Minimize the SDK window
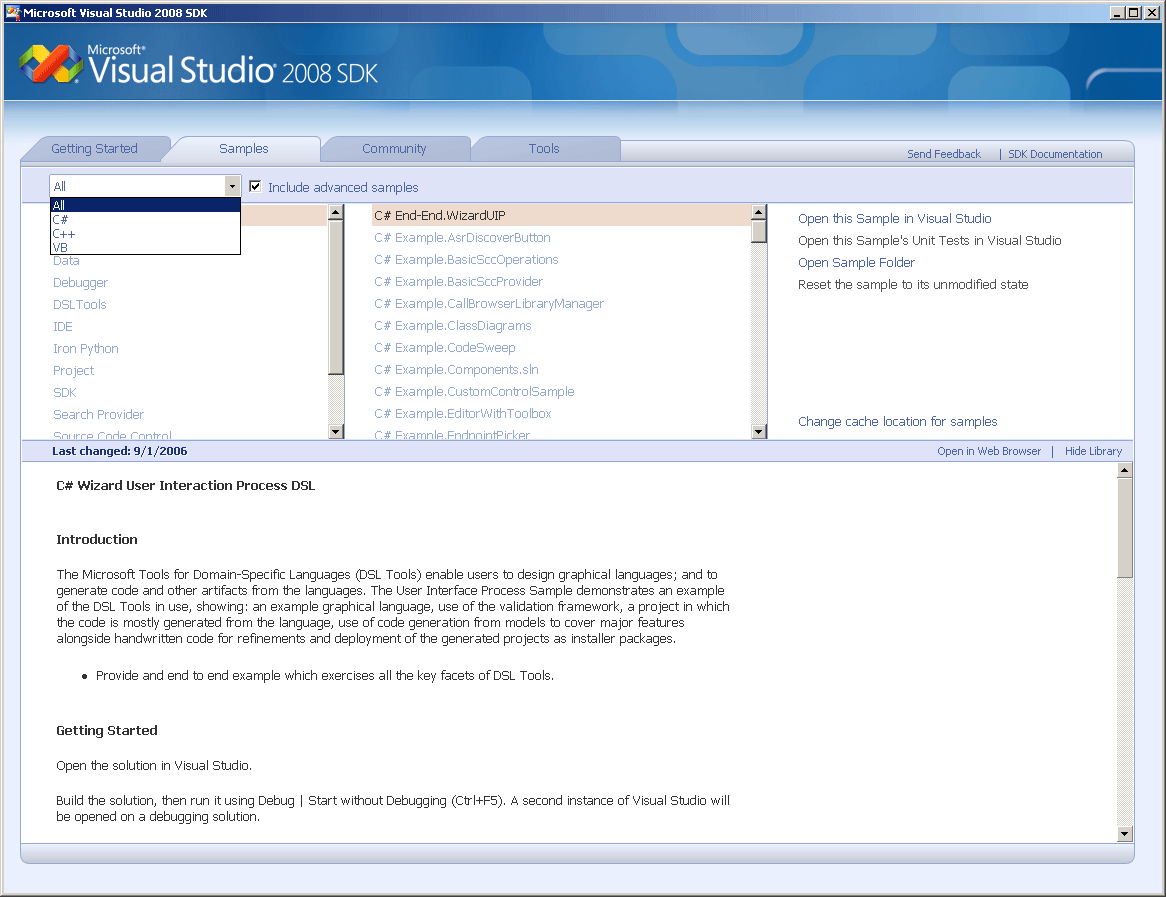This screenshot has height=897, width=1166. pyautogui.click(x=1117, y=13)
